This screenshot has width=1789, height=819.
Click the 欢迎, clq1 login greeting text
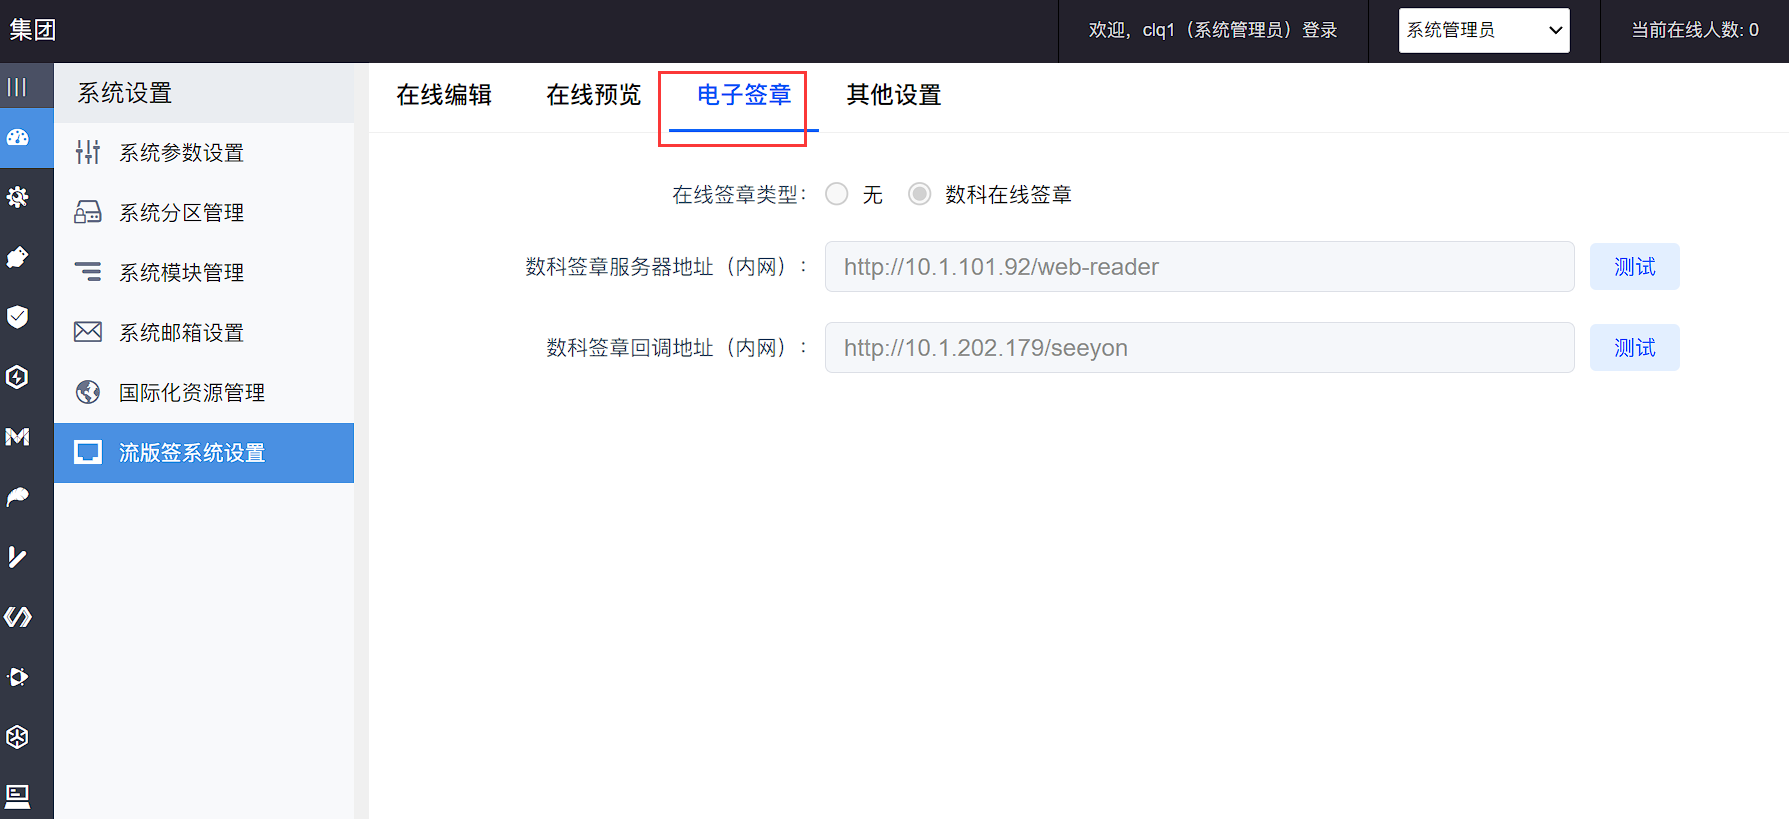pos(1213,30)
